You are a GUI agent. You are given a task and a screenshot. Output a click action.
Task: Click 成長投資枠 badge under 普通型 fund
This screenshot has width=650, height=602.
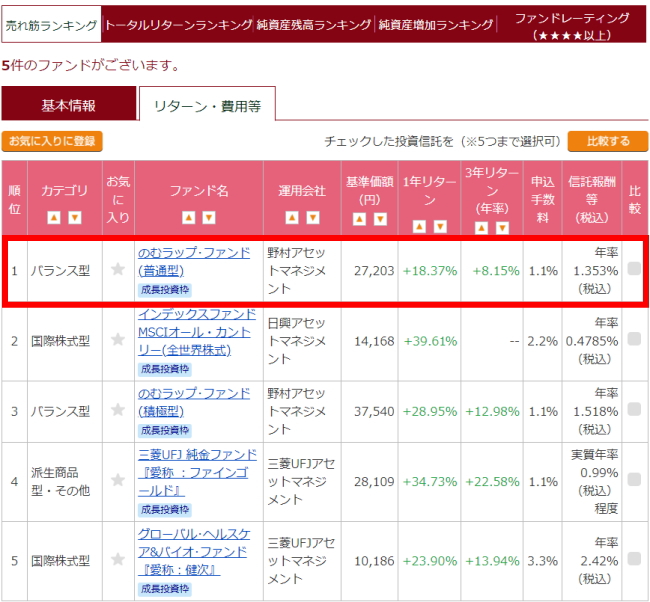coord(165,290)
